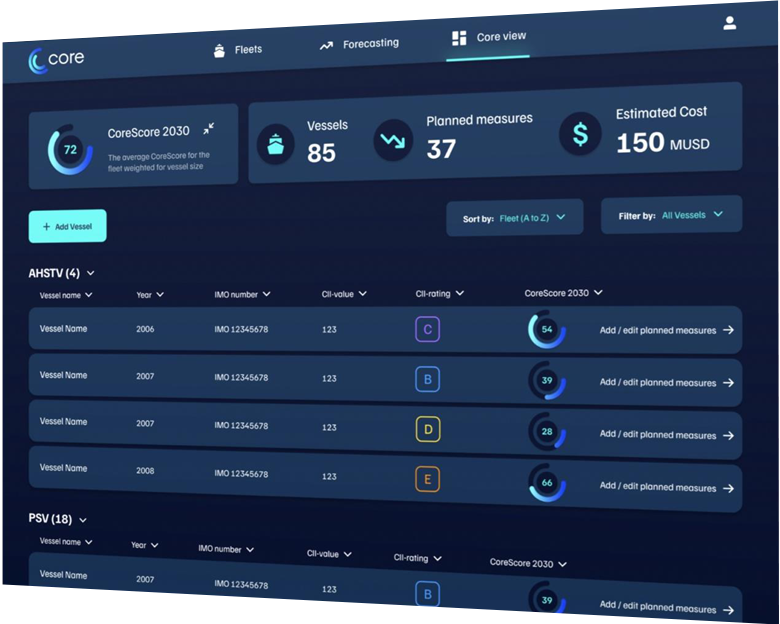Collapse the CoreScore 2030 card

(208, 129)
